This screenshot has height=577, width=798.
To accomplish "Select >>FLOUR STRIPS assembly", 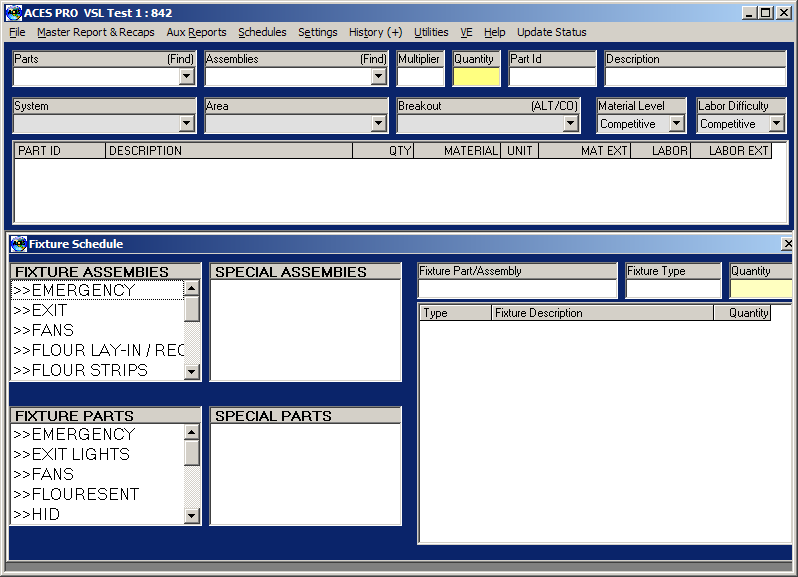I will coord(97,370).
